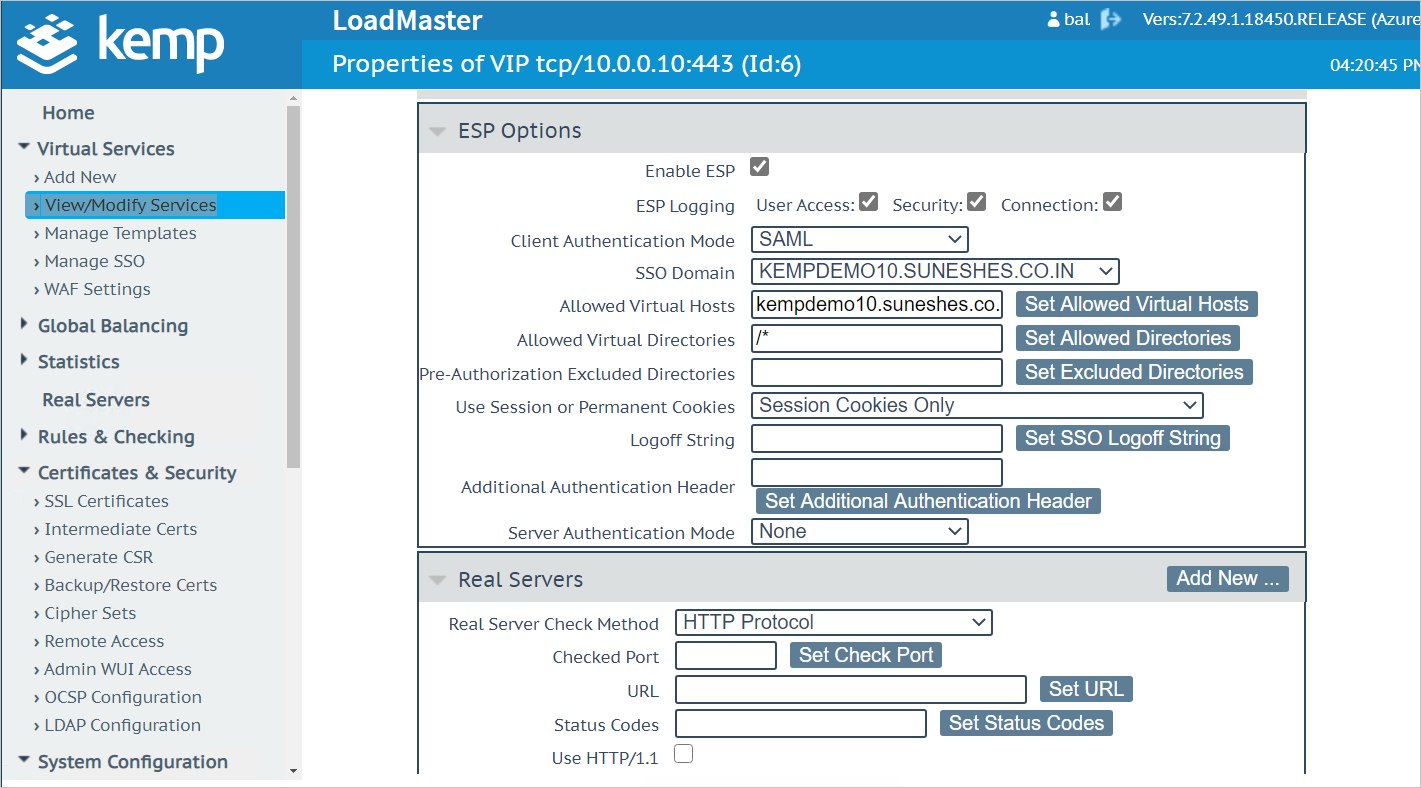The width and height of the screenshot is (1421, 788).
Task: Open the Client Authentication Mode dropdown
Action: pos(858,239)
